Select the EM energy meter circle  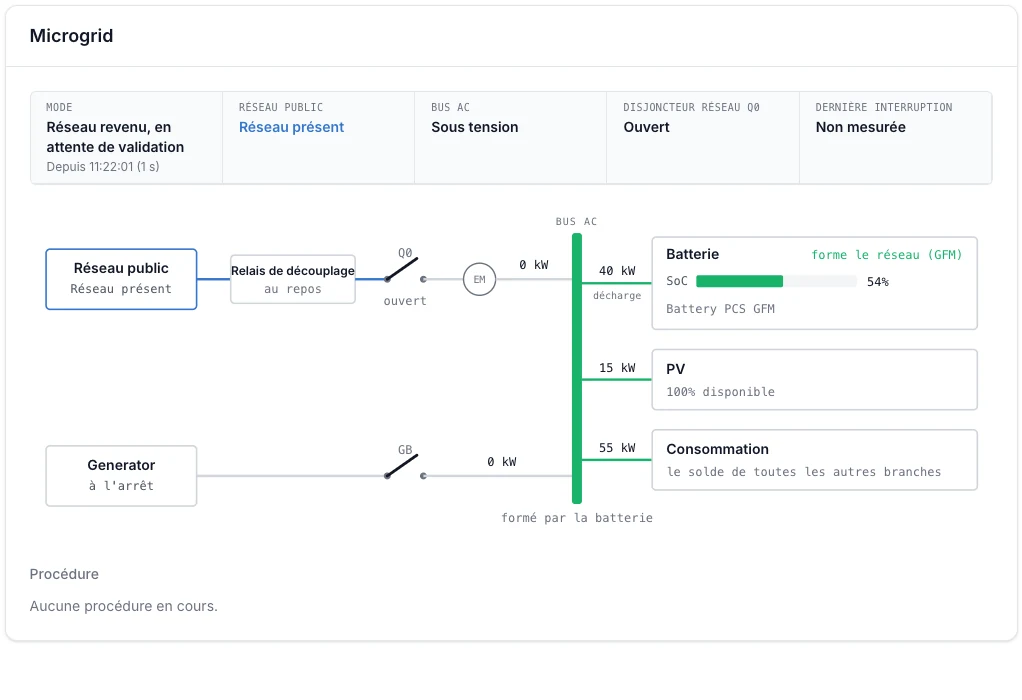pos(480,280)
